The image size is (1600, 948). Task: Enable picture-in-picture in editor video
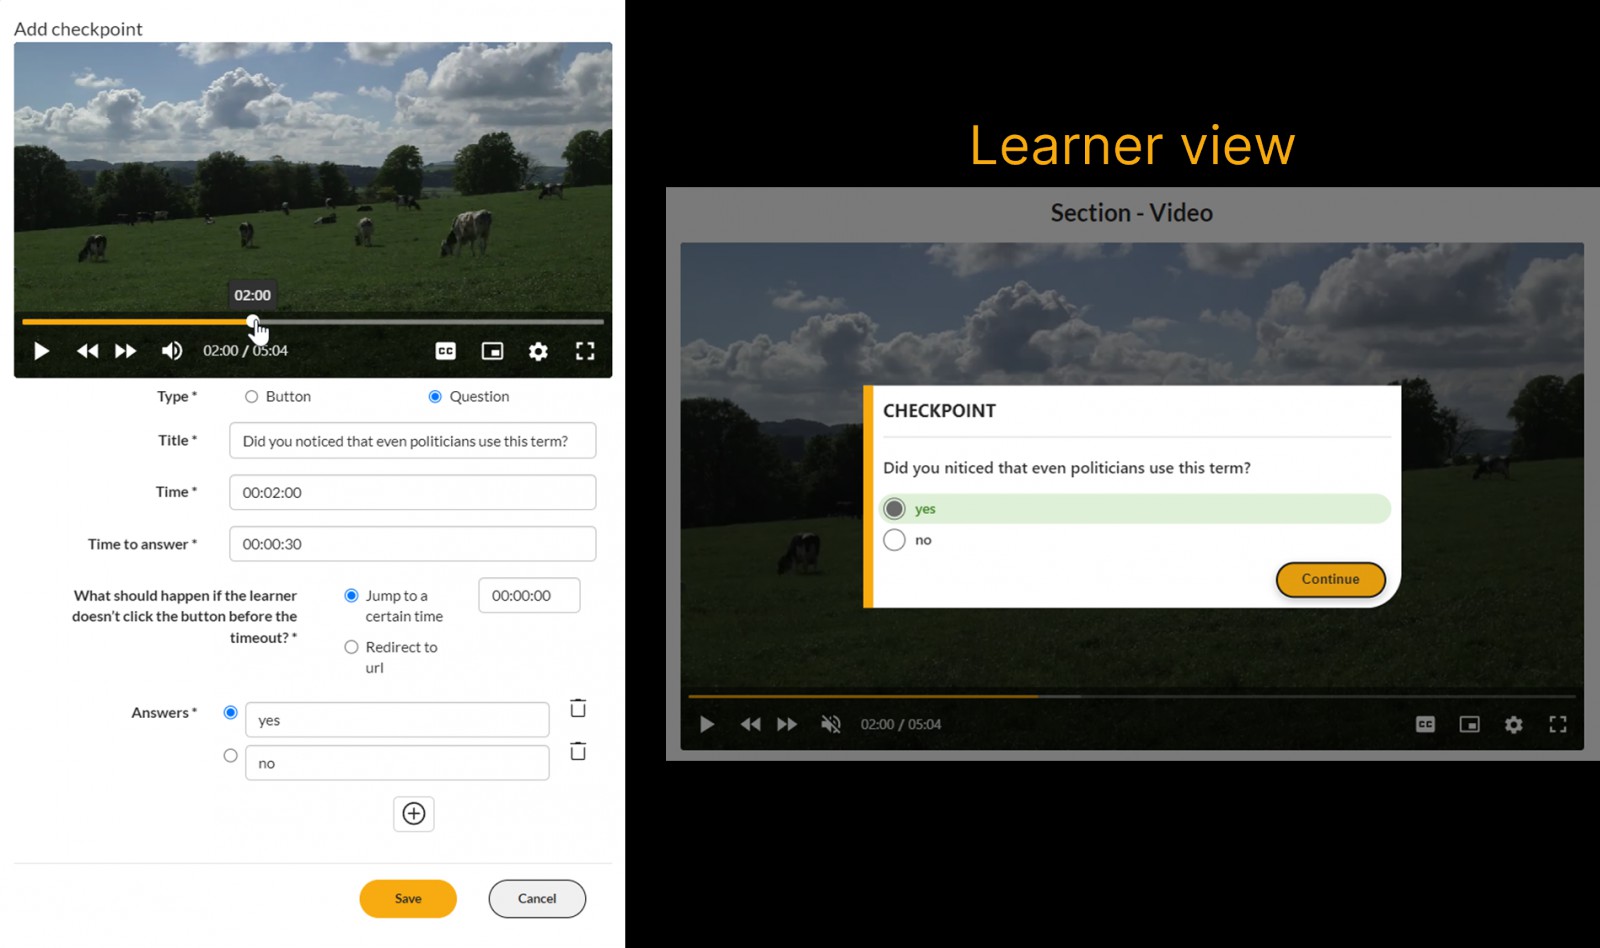[492, 351]
